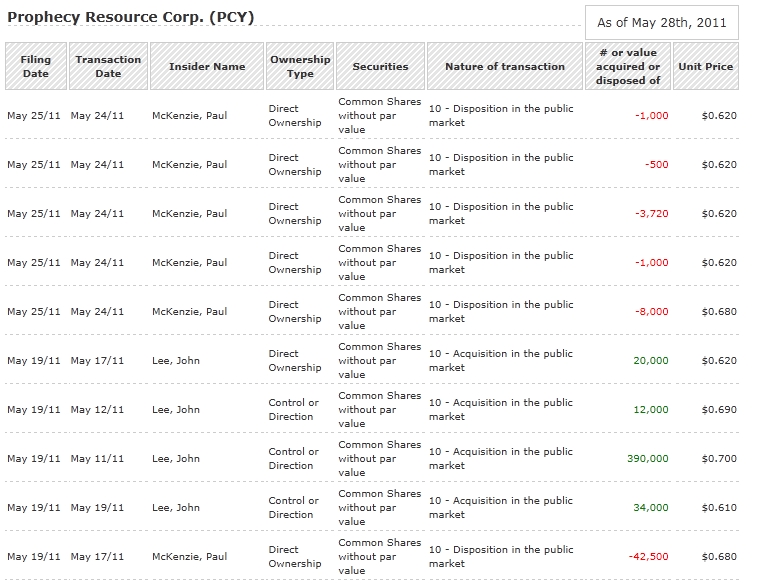Select the Ownership Type column header

pos(300,67)
